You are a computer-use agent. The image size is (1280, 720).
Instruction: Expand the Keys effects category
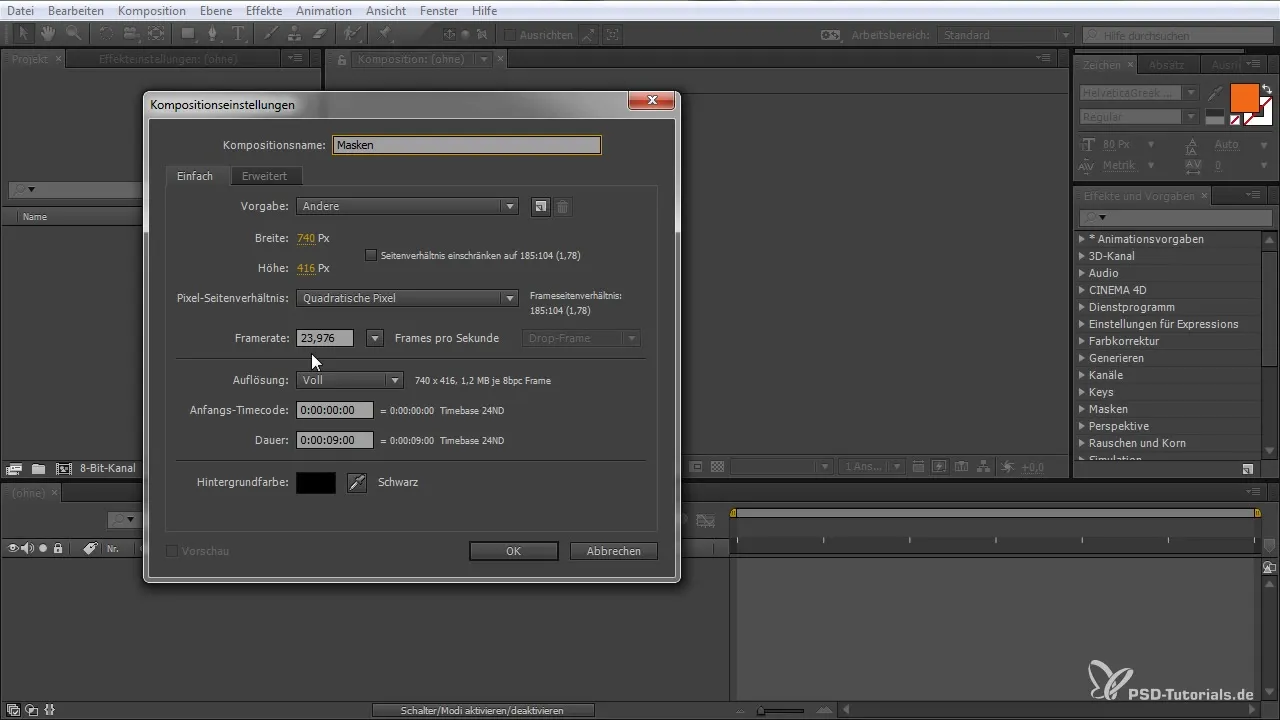[1082, 392]
